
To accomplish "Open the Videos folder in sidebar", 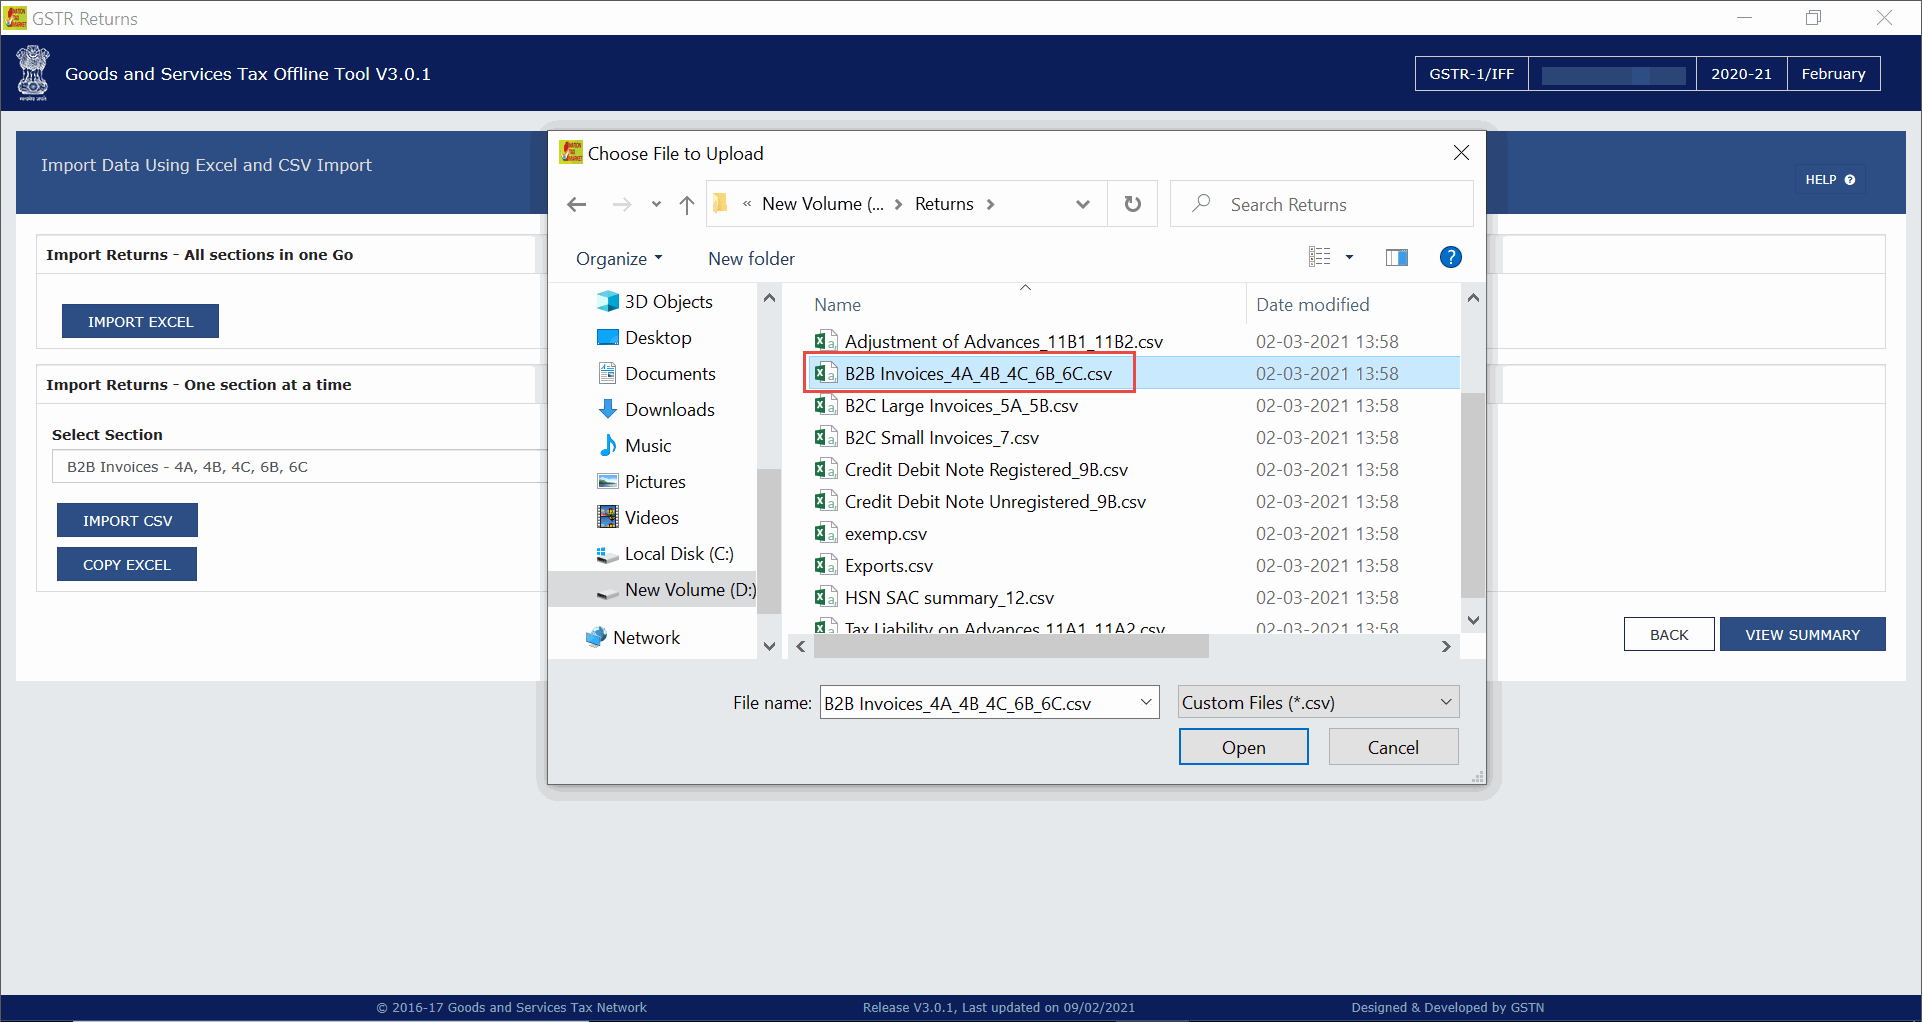I will pos(638,517).
